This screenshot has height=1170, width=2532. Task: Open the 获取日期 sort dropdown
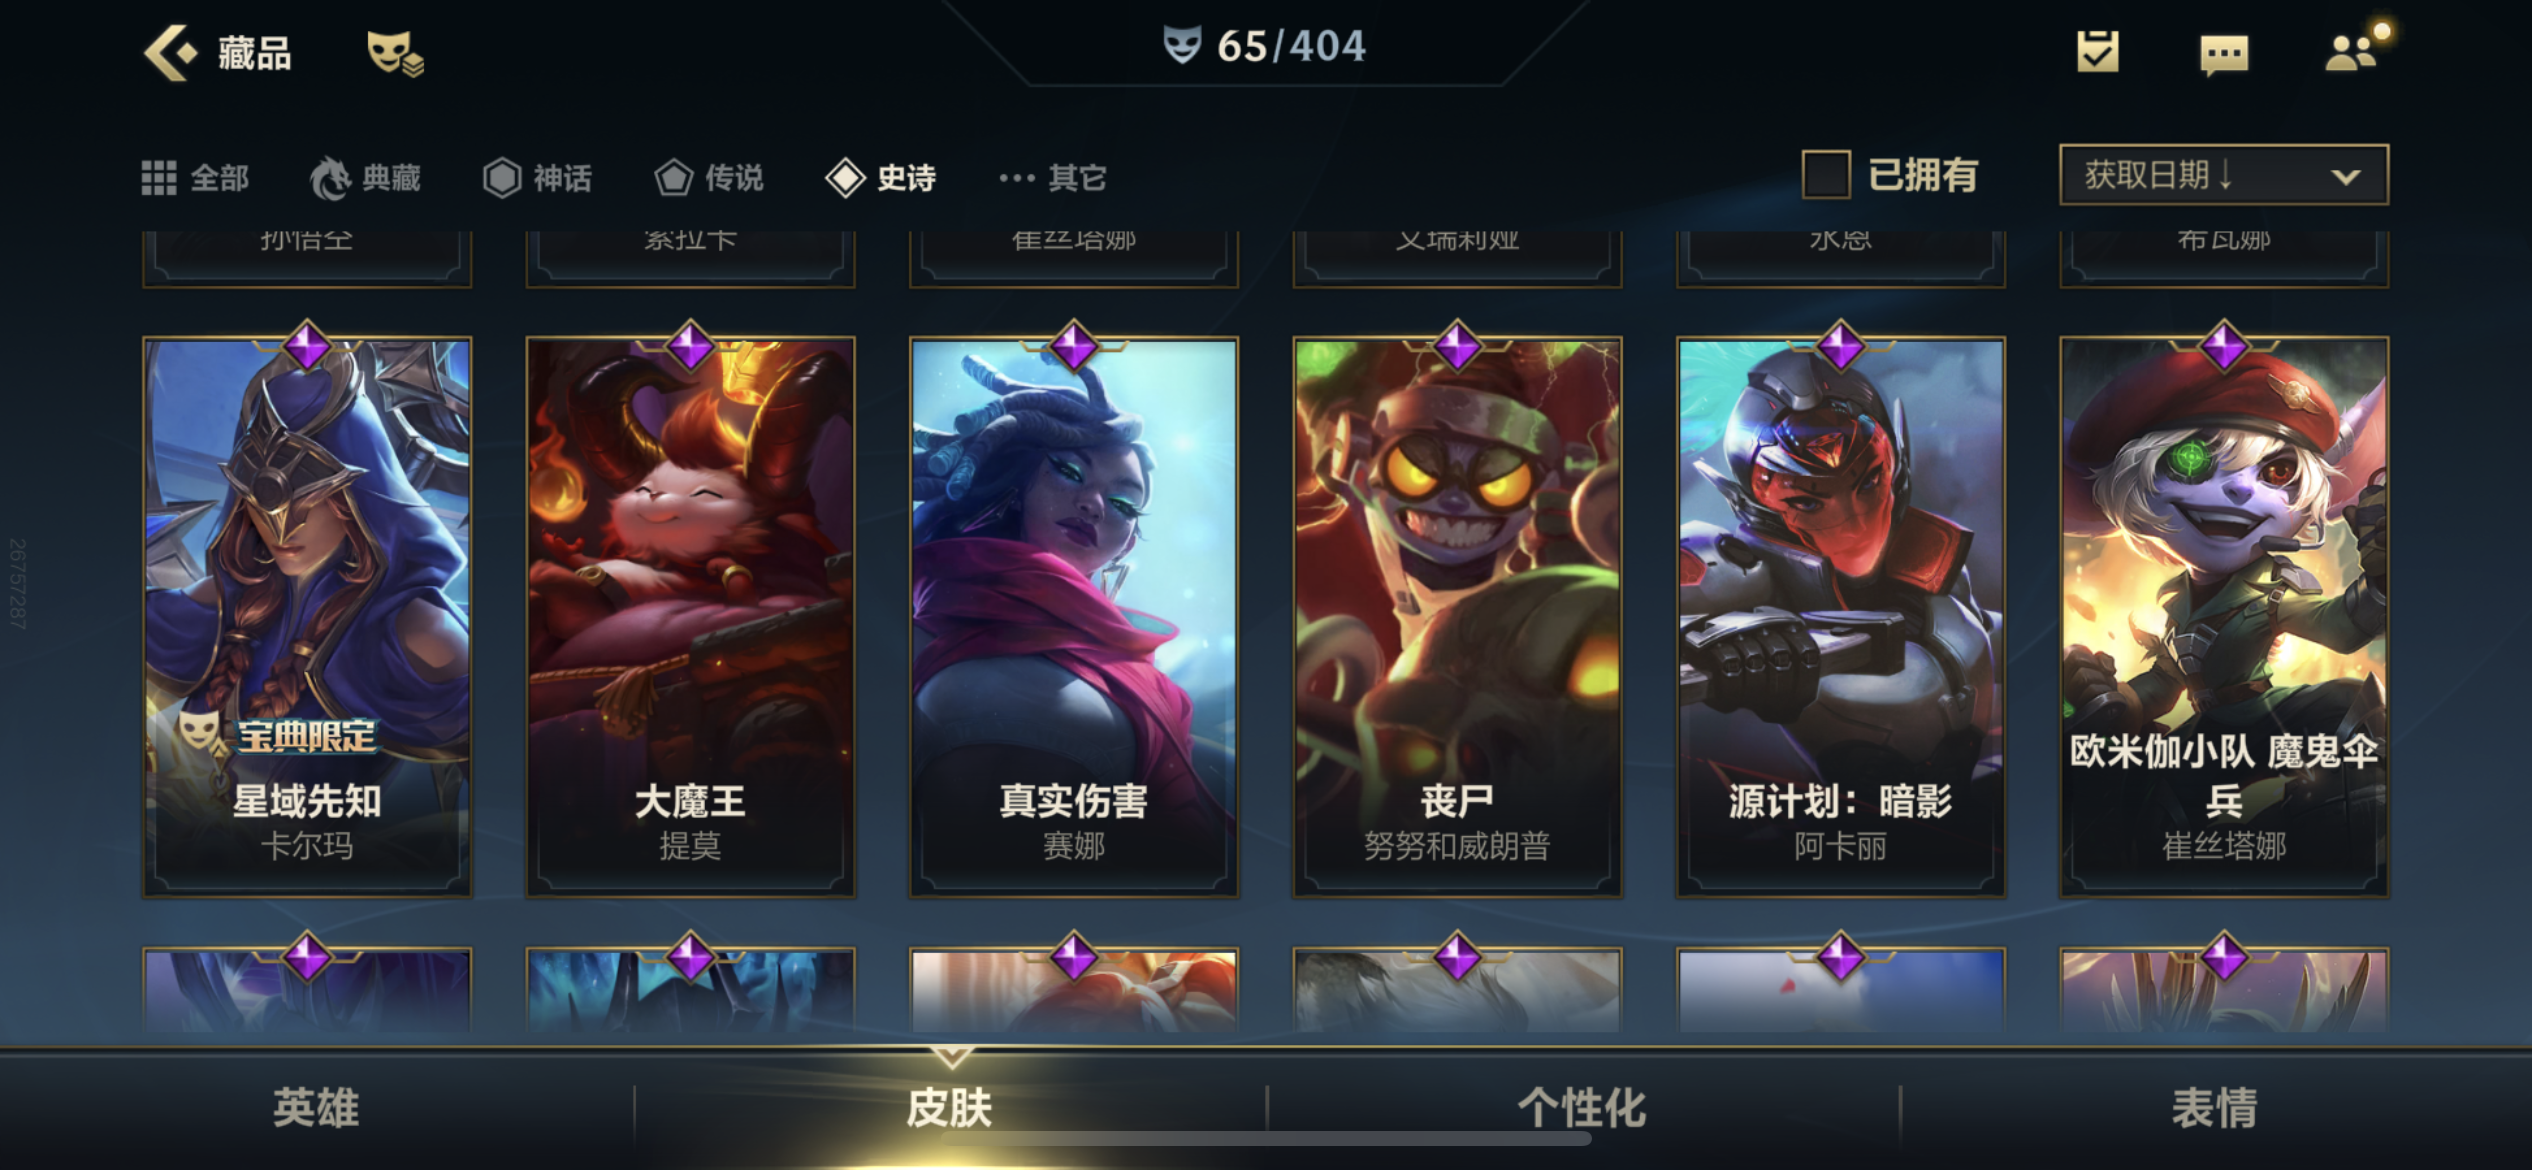[2224, 175]
